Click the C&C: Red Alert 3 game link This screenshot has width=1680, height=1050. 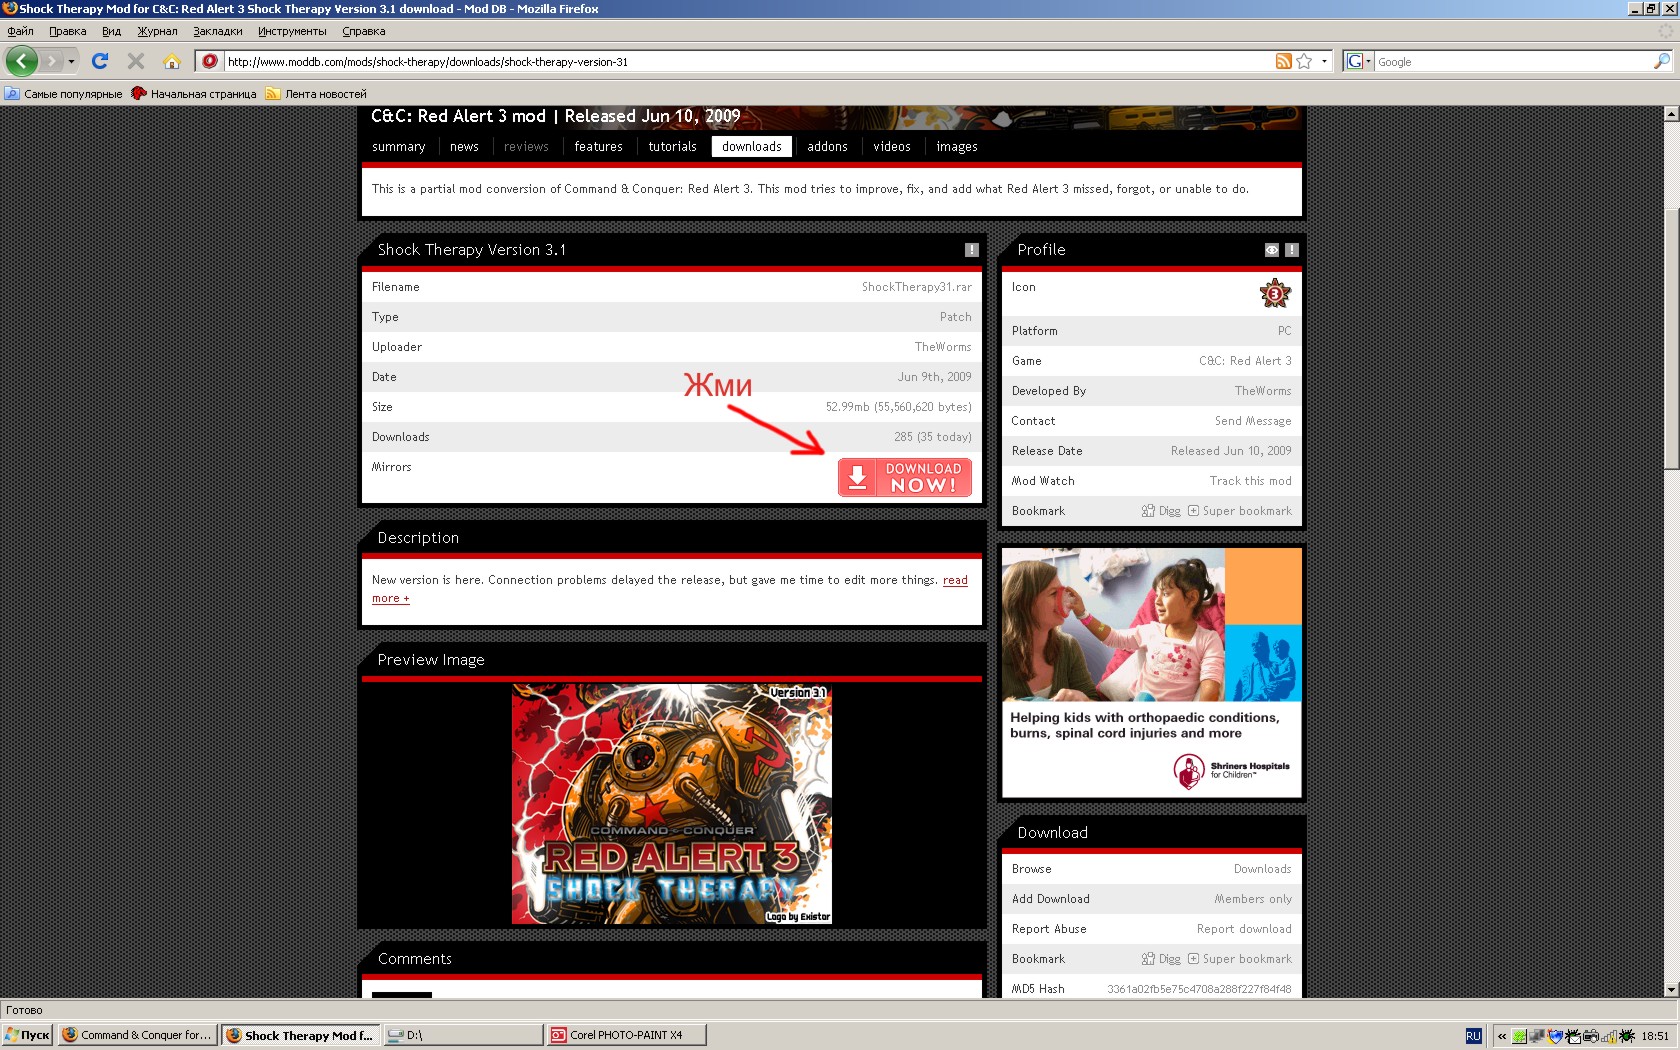(1245, 361)
